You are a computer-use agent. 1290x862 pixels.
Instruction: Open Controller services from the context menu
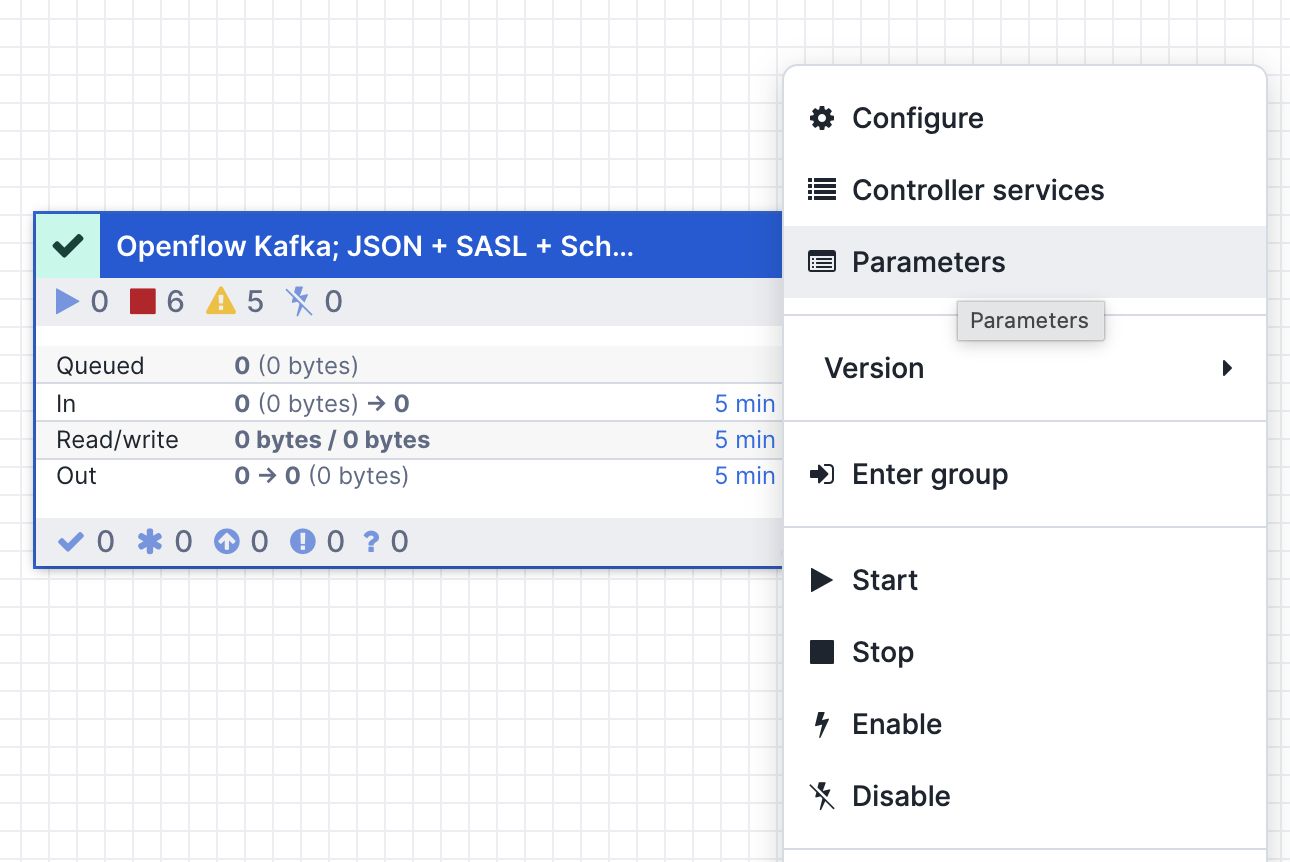pos(1025,190)
